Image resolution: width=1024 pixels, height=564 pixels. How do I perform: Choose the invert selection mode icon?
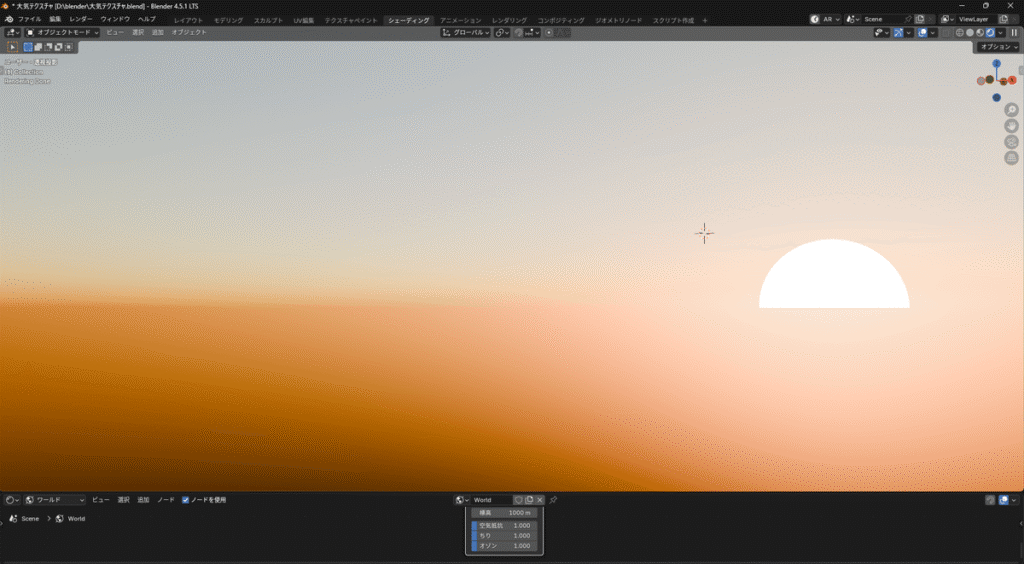pyautogui.click(x=58, y=47)
